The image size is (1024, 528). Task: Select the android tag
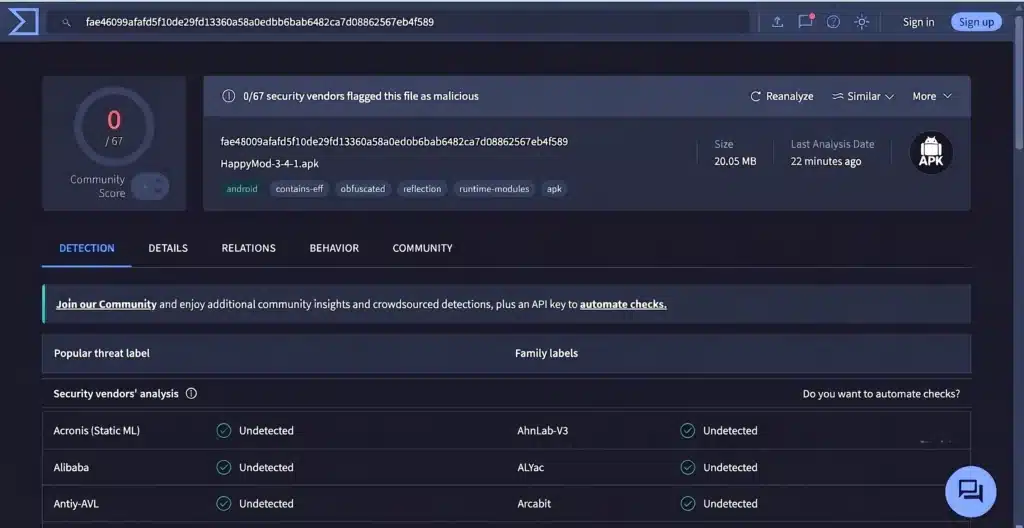point(242,189)
